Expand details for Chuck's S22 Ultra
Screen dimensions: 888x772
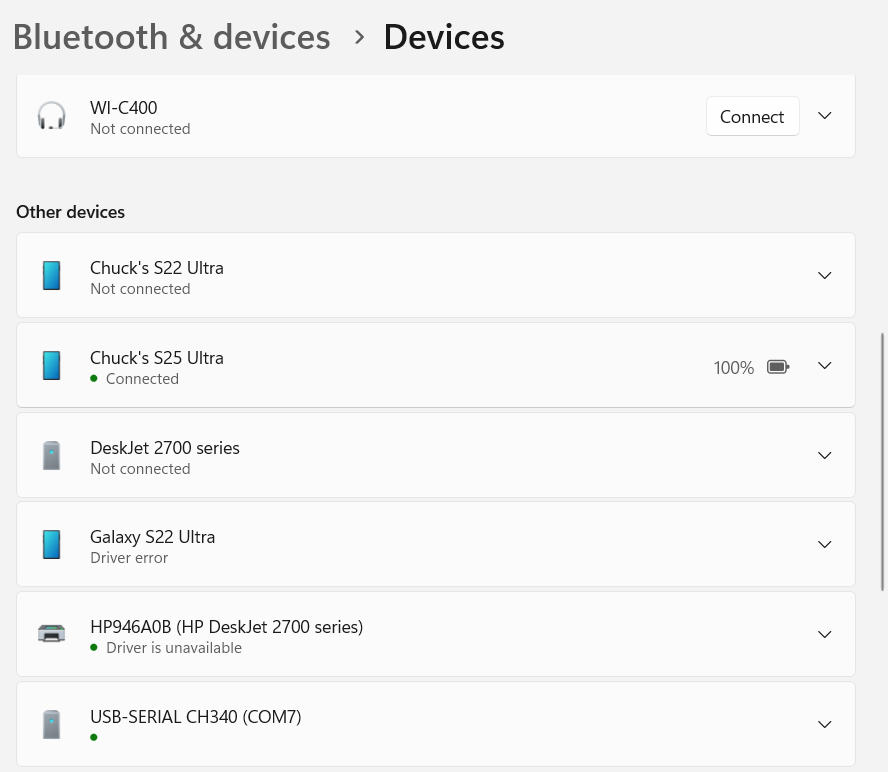(x=824, y=275)
